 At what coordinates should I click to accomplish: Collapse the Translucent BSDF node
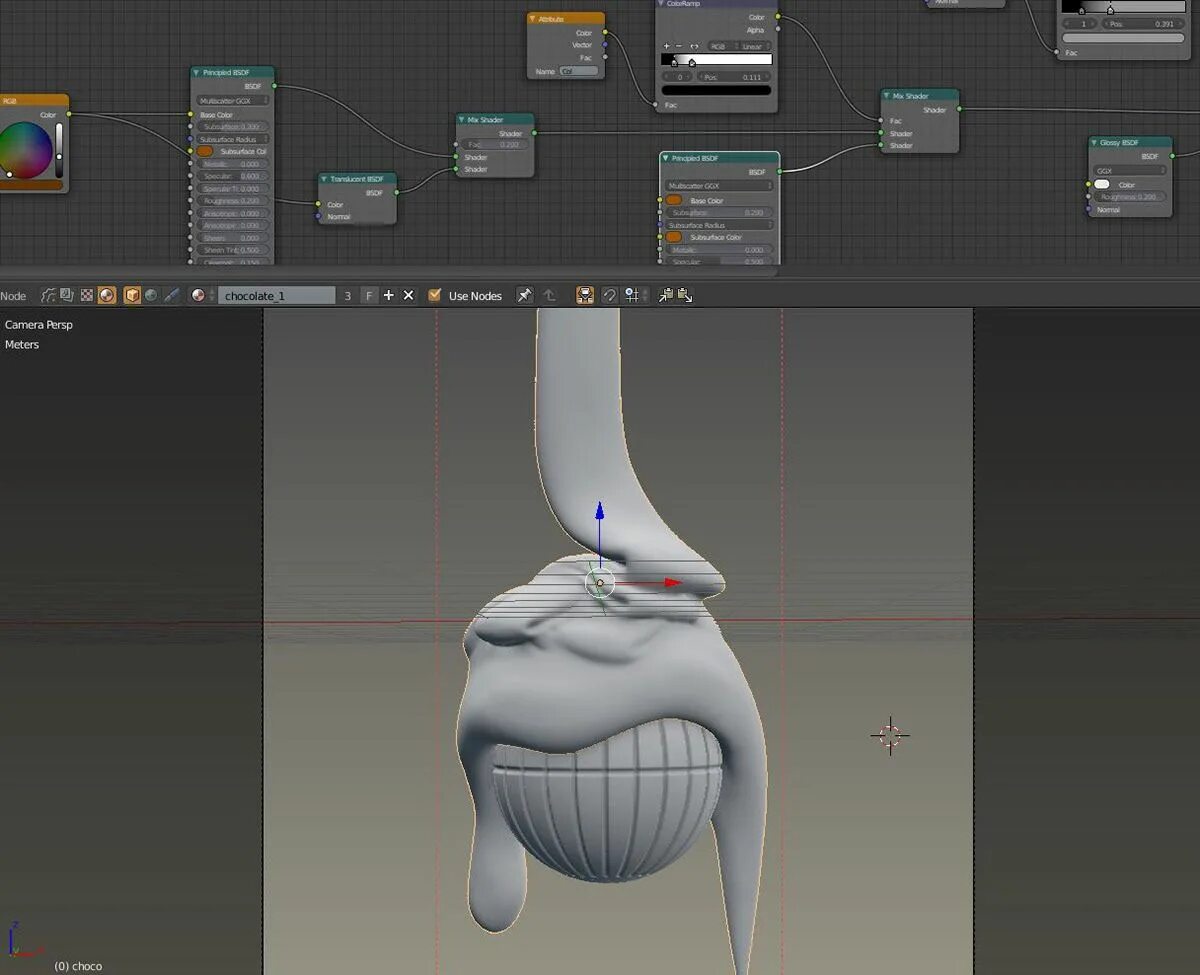tap(326, 179)
